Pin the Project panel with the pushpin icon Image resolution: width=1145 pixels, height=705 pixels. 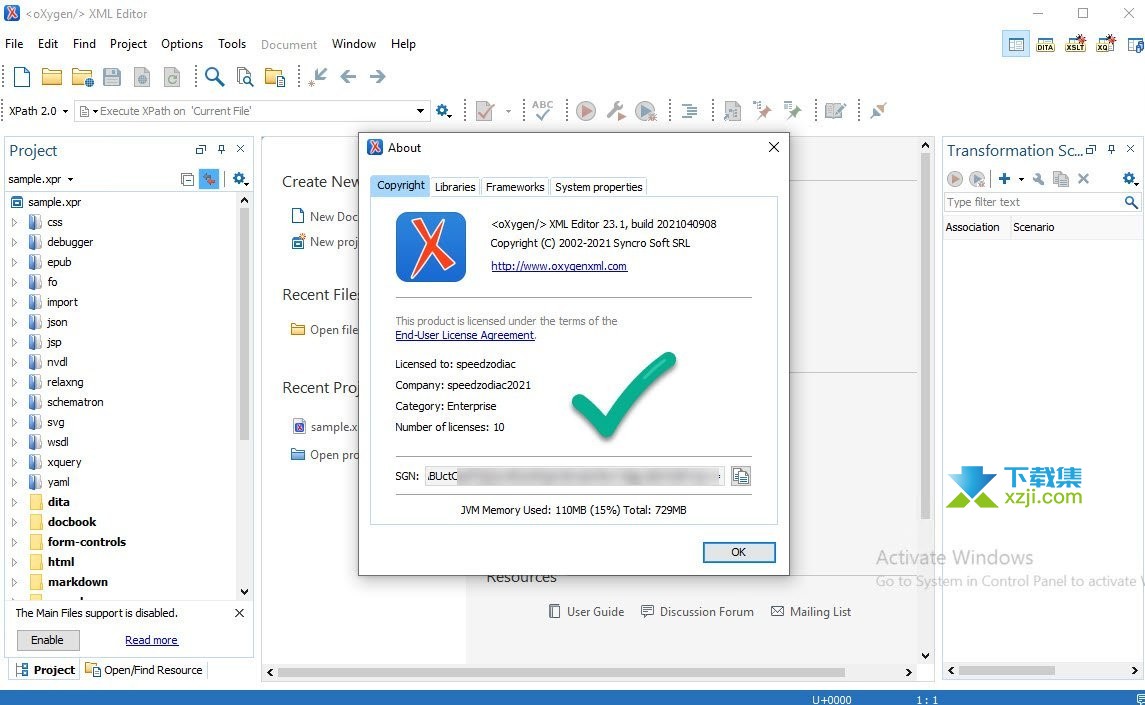tap(221, 149)
